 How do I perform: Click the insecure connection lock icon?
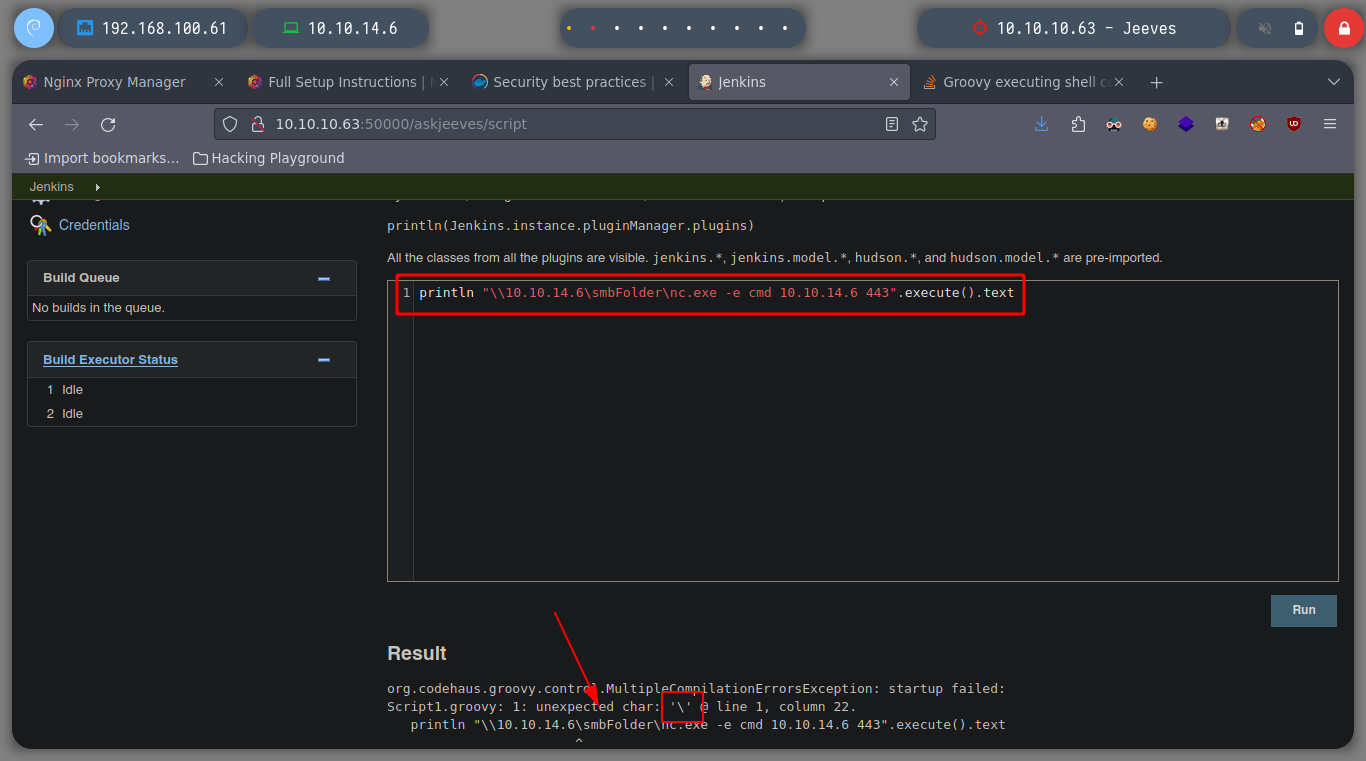coord(257,124)
